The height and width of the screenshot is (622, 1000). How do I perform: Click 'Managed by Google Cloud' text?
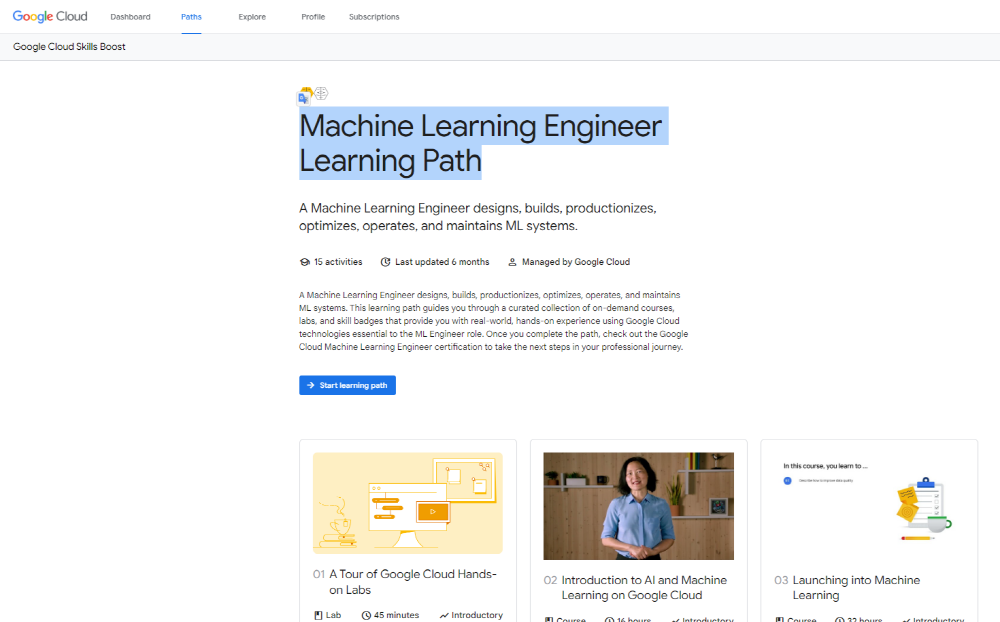point(576,262)
